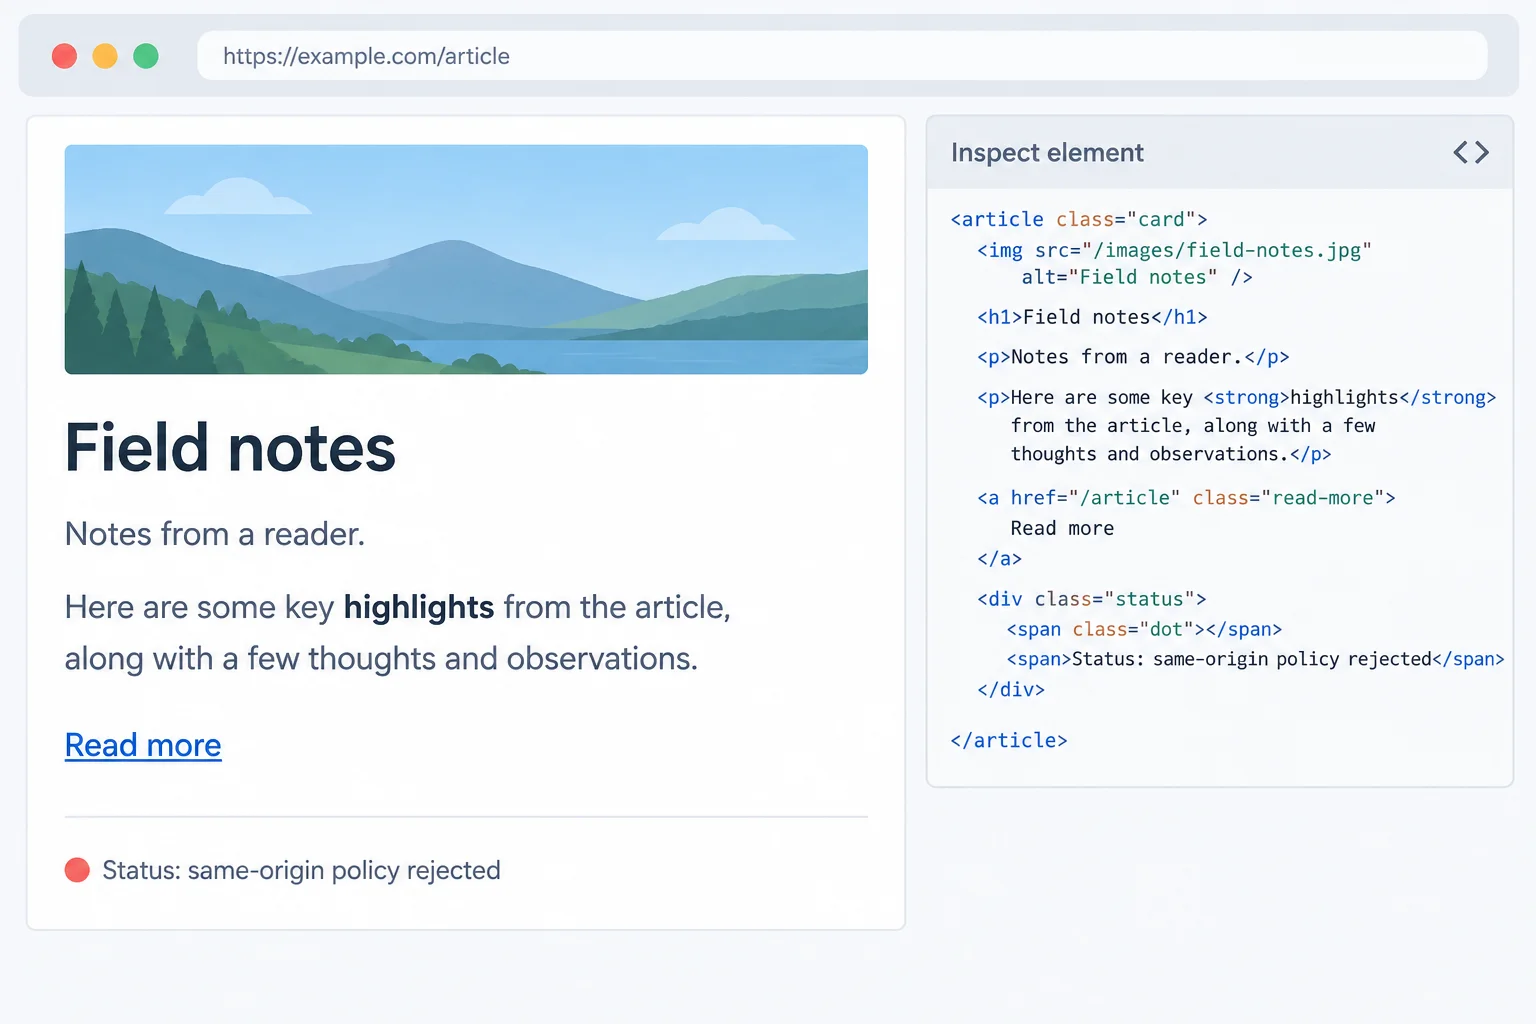Click the red close window button
This screenshot has height=1024, width=1536.
(64, 56)
